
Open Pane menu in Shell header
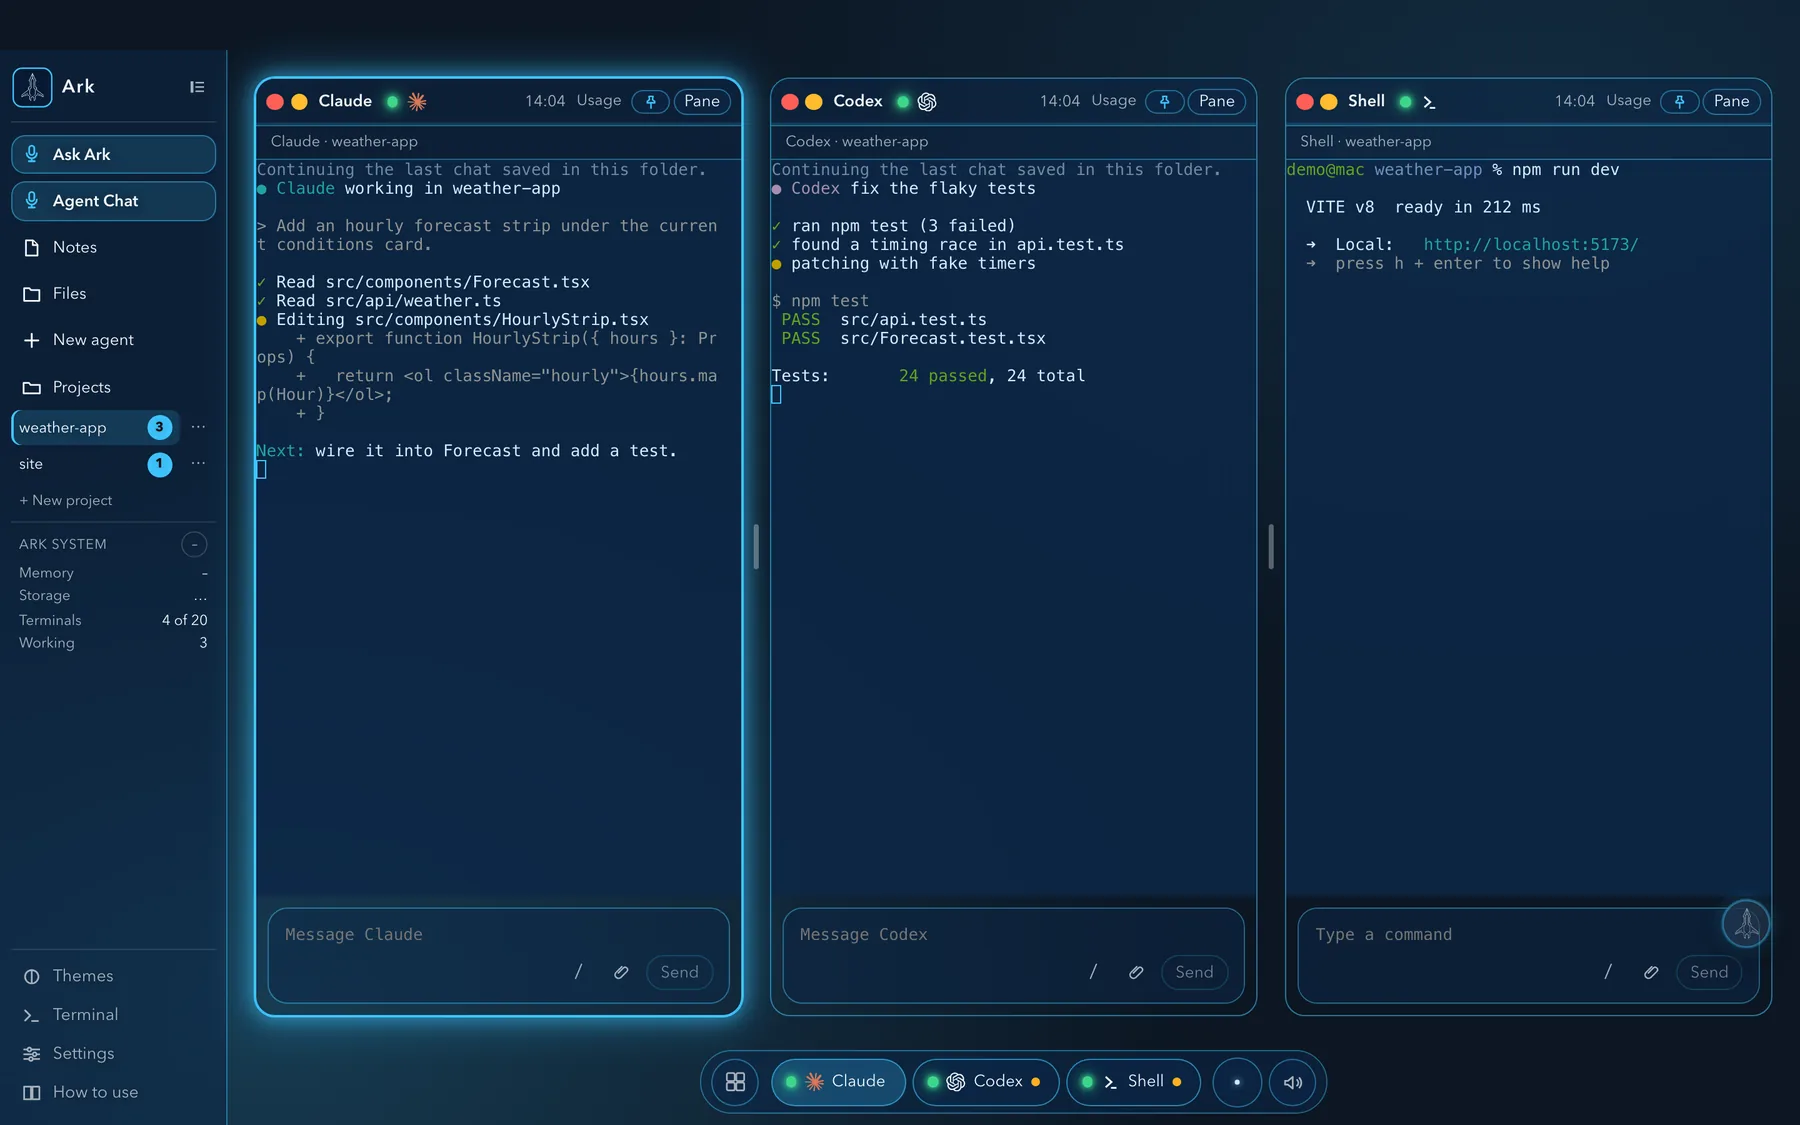(1732, 101)
